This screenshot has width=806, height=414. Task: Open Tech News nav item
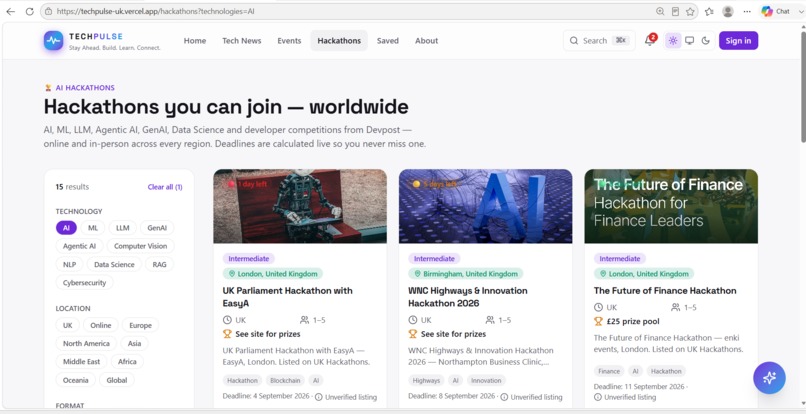point(242,41)
